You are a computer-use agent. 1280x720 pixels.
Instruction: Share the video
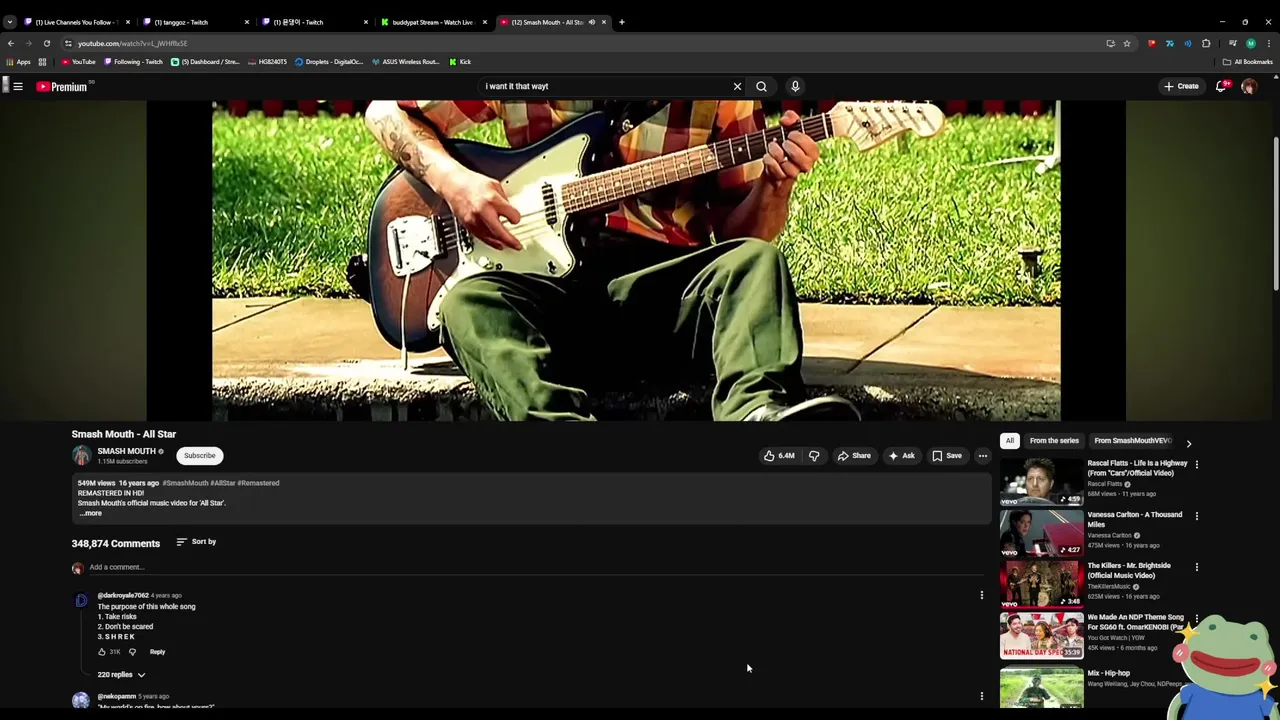854,456
